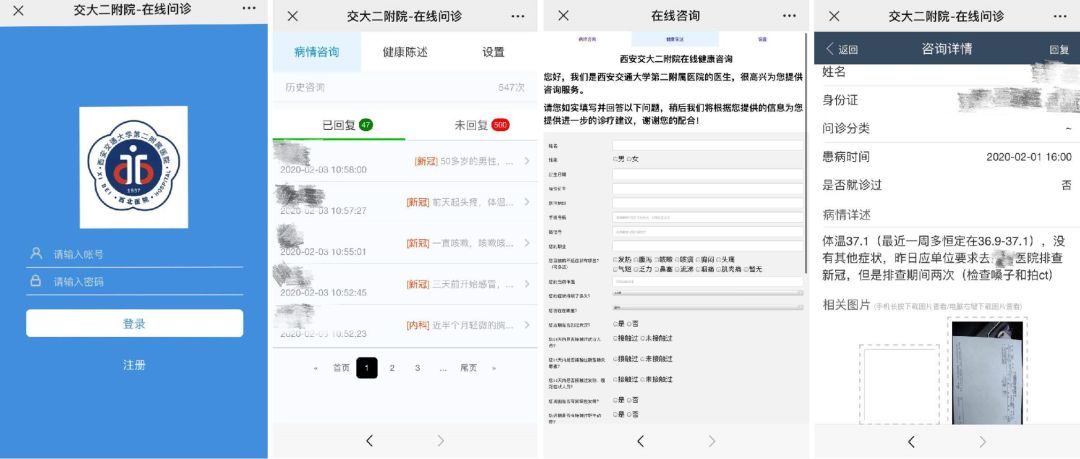Switch to the 健康陈述 tab
The width and height of the screenshot is (1080, 459).
pos(405,52)
